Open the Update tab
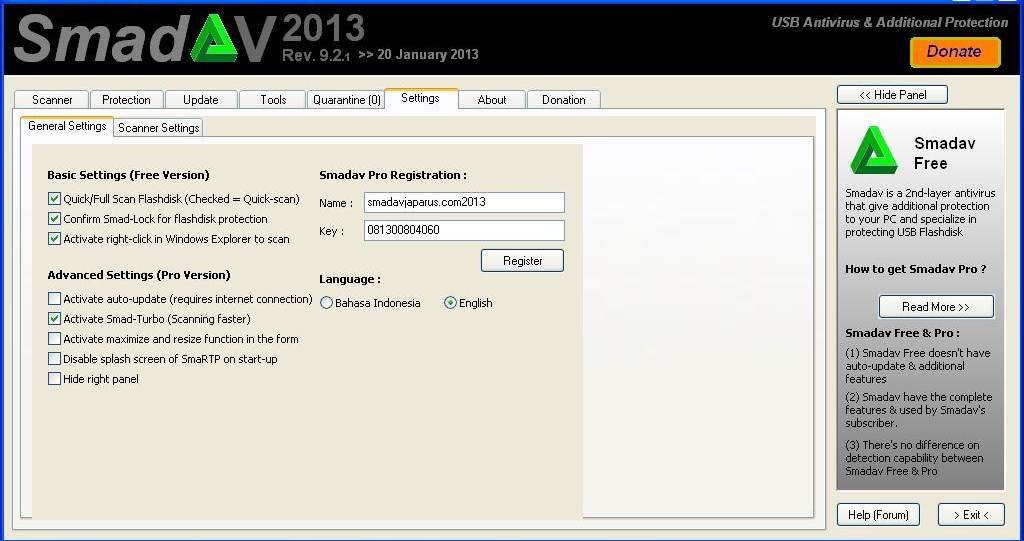Viewport: 1024px width, 541px height. tap(200, 99)
